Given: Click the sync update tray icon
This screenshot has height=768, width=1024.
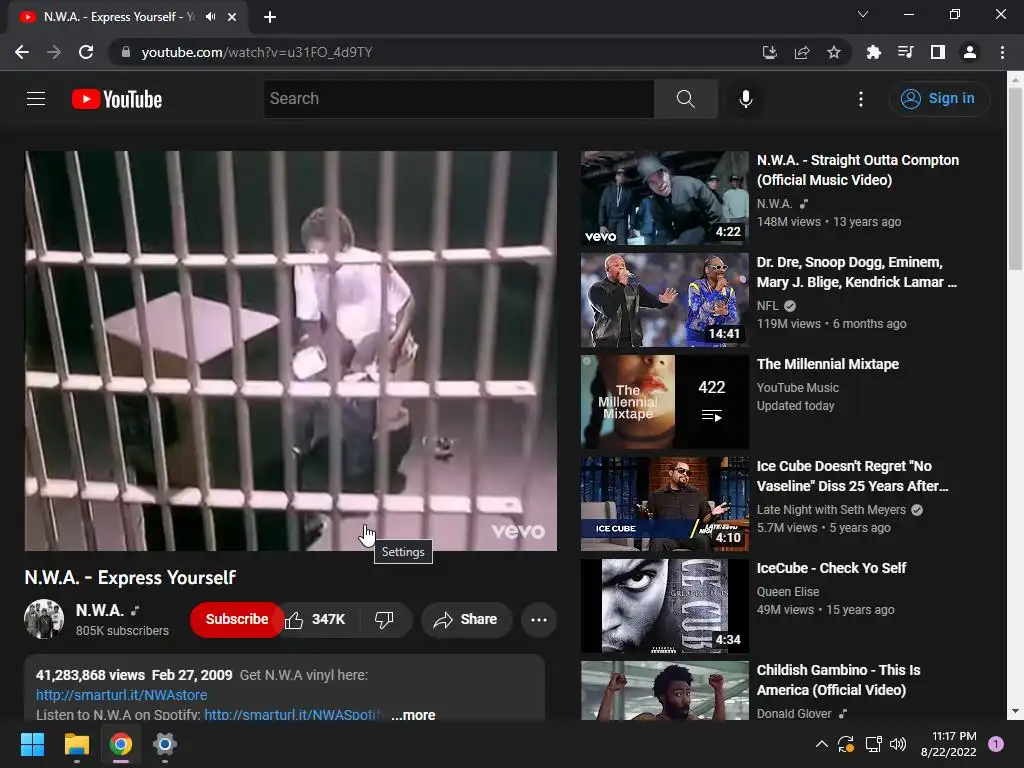Looking at the screenshot, I should pyautogui.click(x=846, y=744).
